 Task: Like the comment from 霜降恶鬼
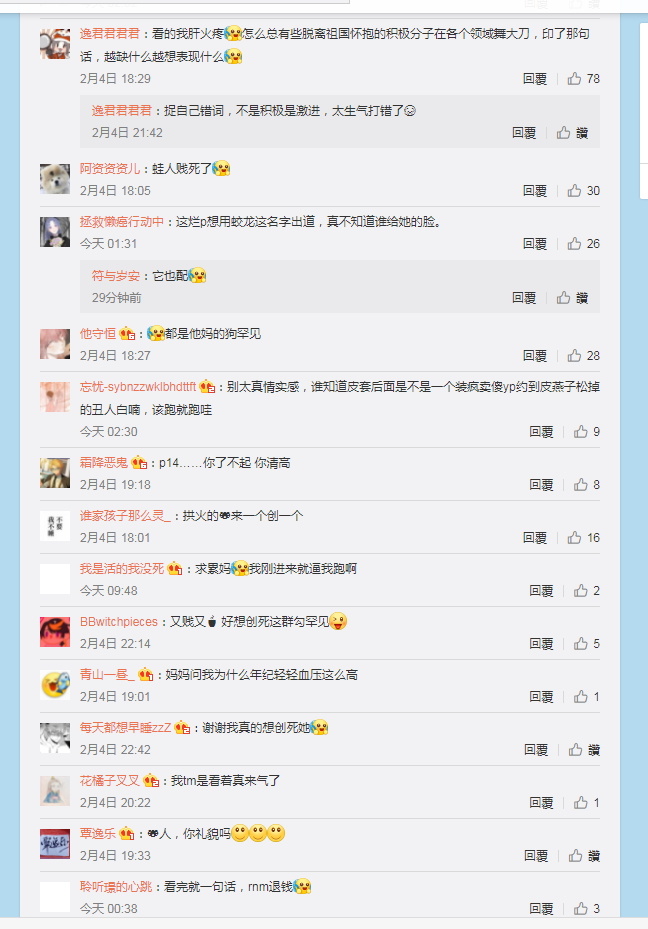(x=580, y=485)
